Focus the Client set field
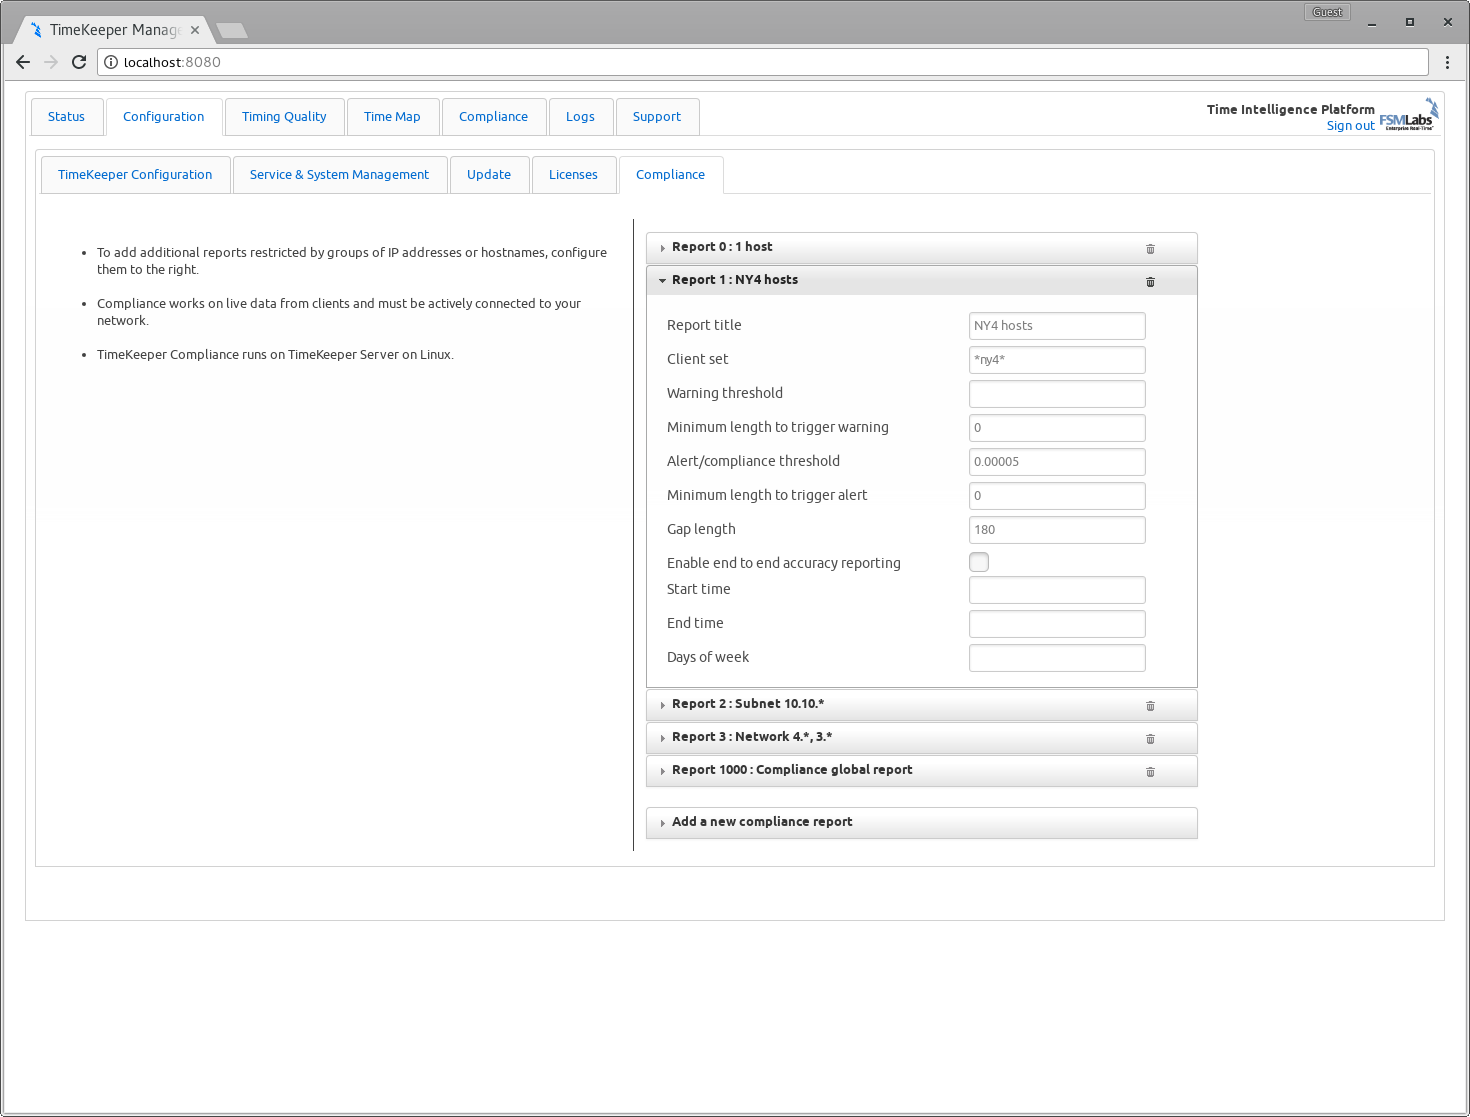Screen dimensions: 1470x1117 (x=1057, y=360)
